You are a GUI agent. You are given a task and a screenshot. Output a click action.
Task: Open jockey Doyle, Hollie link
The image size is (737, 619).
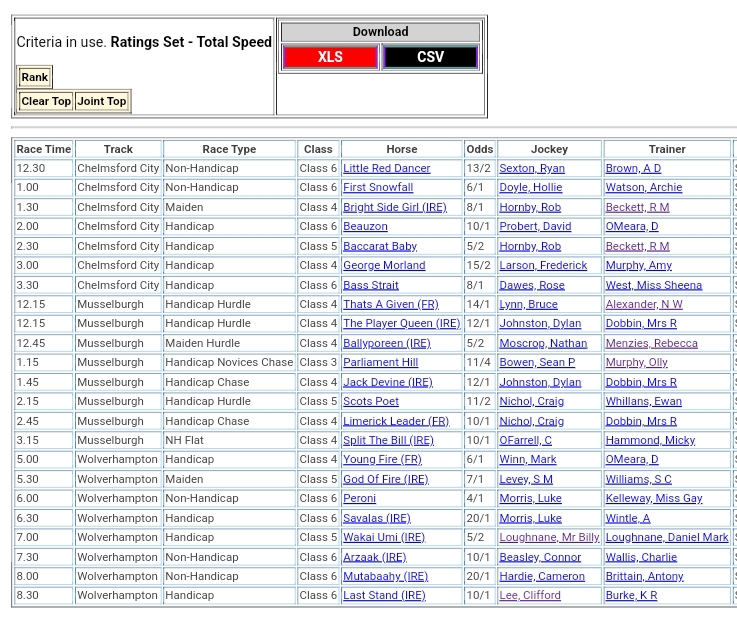pos(530,187)
